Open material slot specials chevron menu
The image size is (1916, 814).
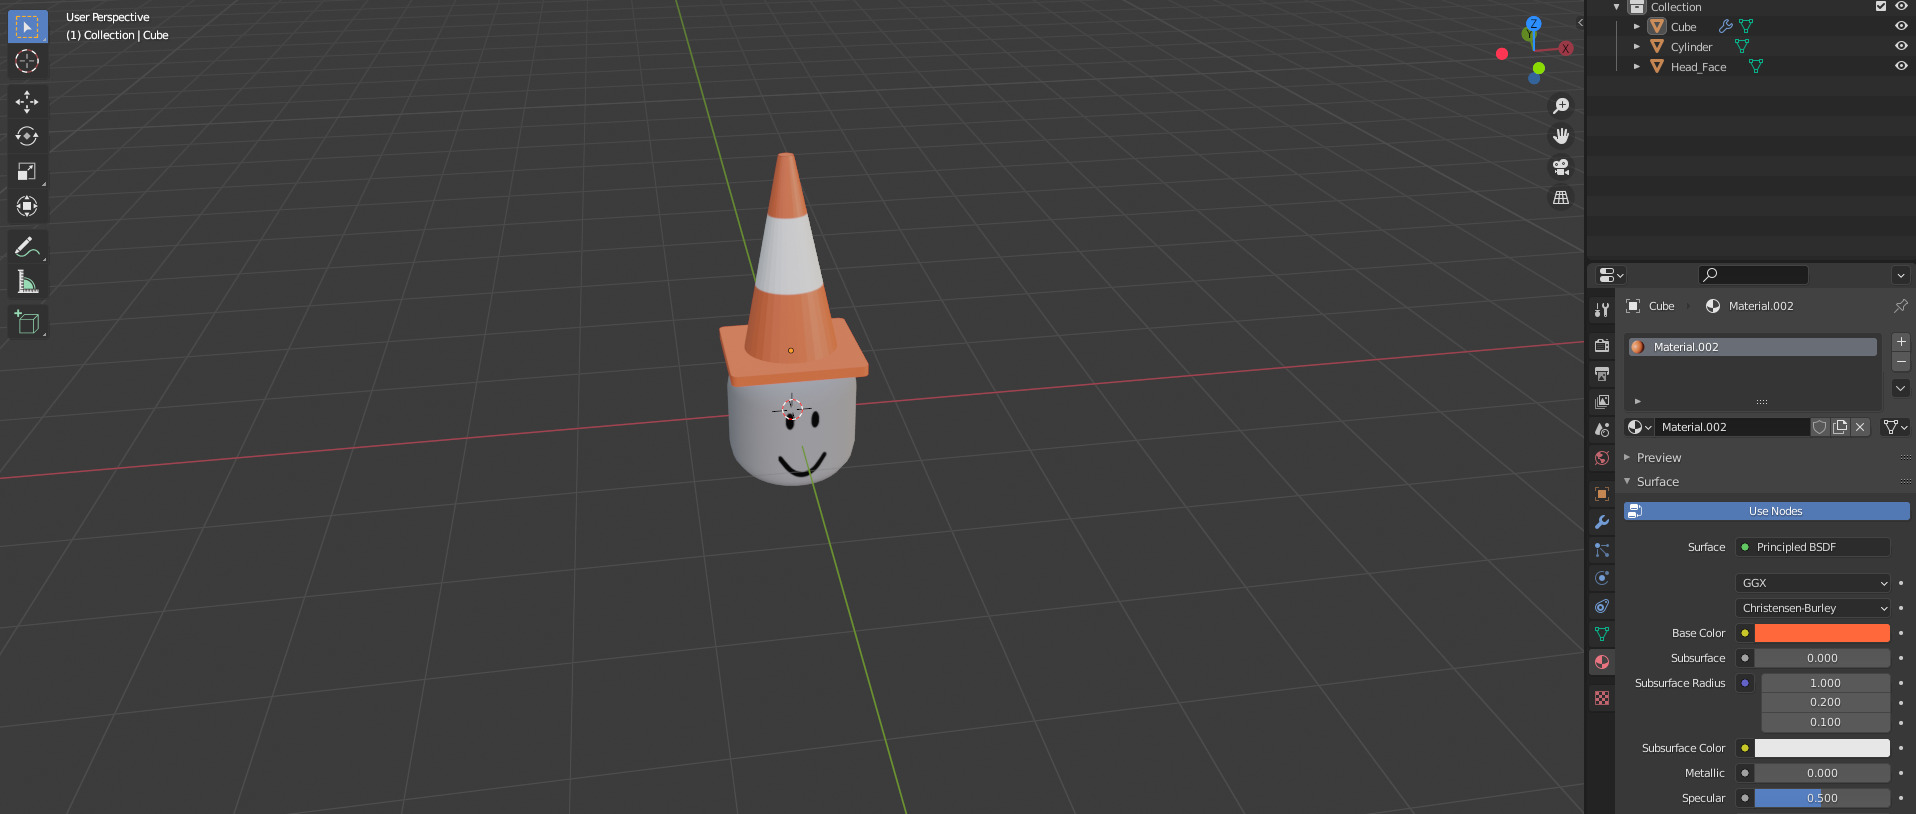(x=1901, y=388)
